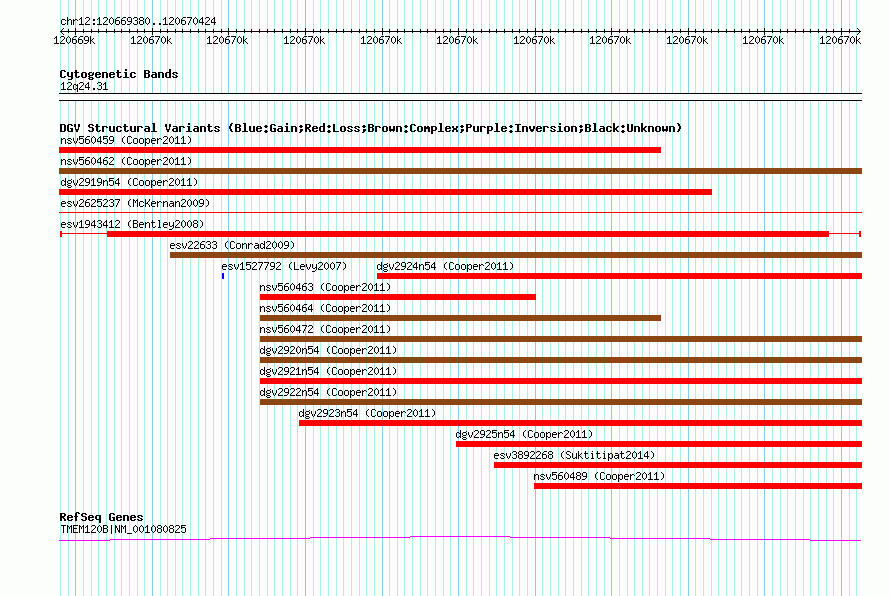The height and width of the screenshot is (596, 890).
Task: Click esv1943412 (Bentley2008) label
Action: (132, 224)
